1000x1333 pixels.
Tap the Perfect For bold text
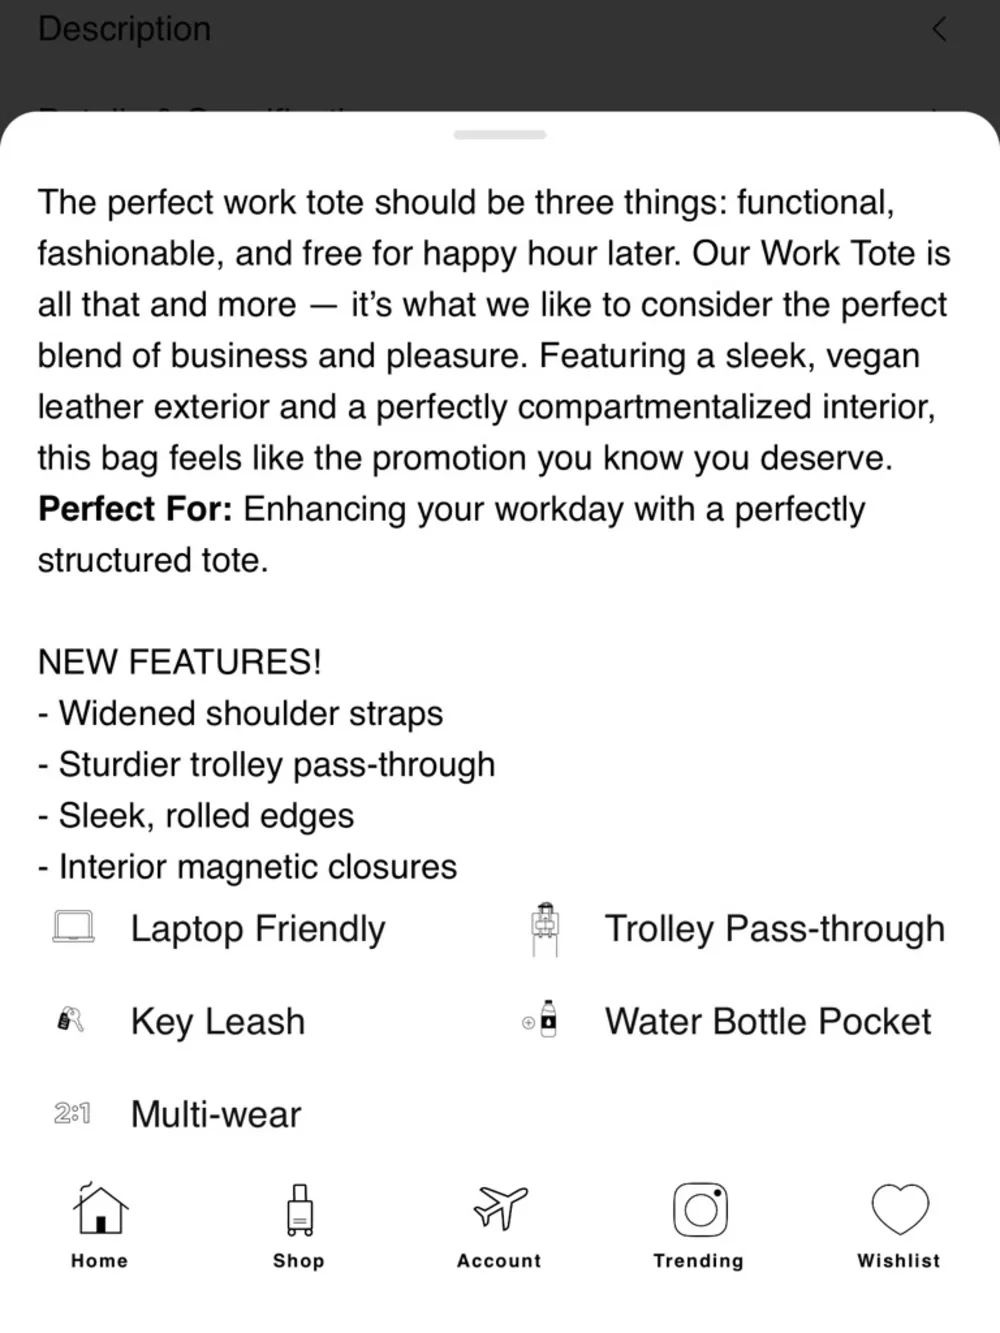pyautogui.click(x=135, y=509)
